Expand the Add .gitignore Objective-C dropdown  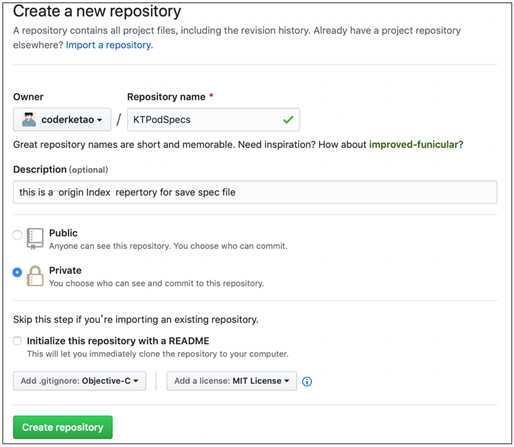click(x=80, y=381)
